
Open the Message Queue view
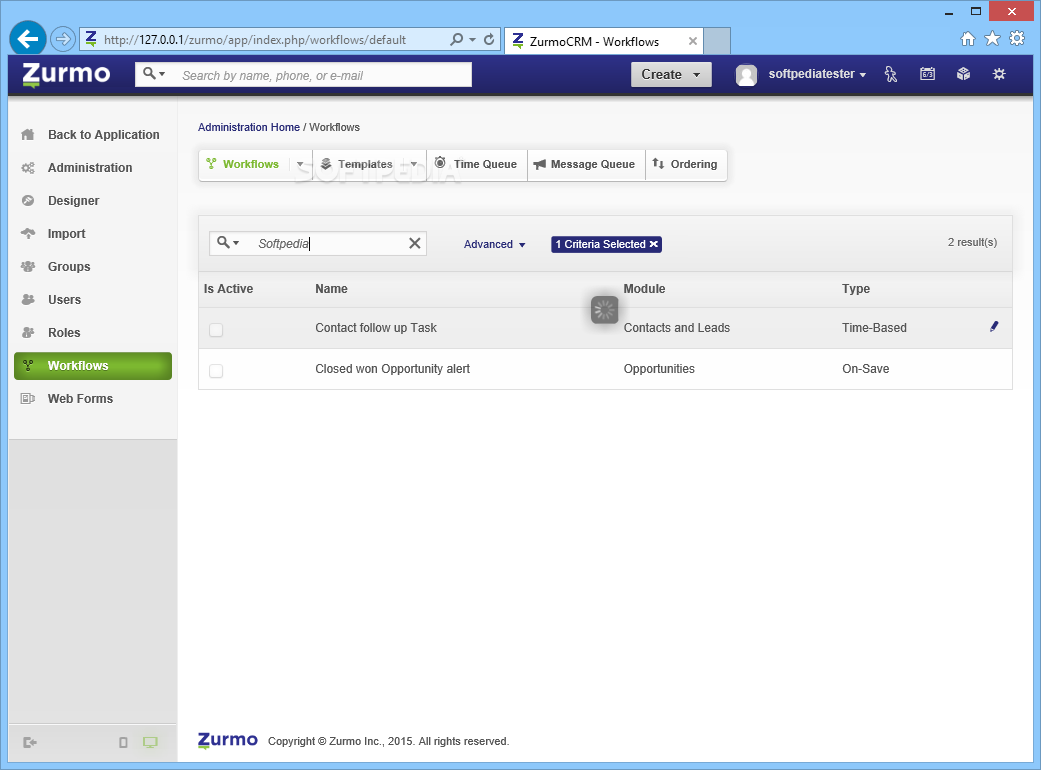tap(586, 164)
